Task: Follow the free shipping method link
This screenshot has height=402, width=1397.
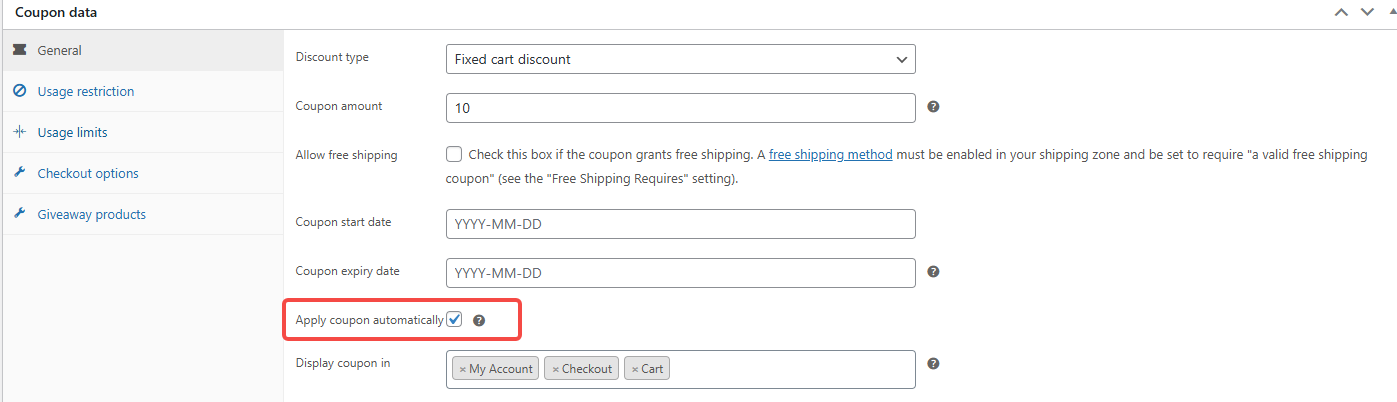Action: coord(830,155)
